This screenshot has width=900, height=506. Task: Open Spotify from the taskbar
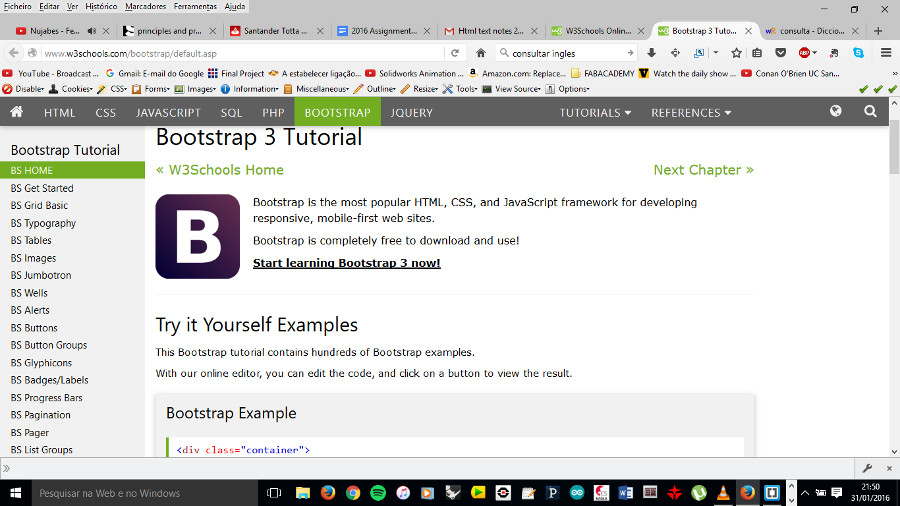[x=378, y=493]
